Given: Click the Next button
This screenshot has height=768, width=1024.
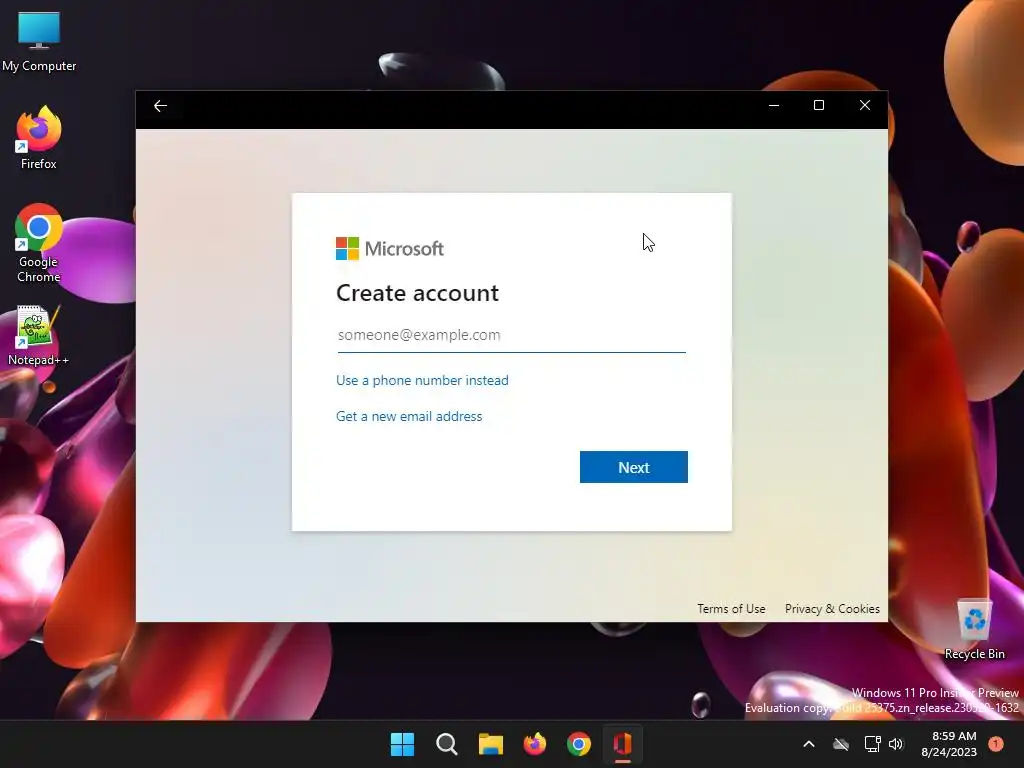Looking at the screenshot, I should 633,467.
